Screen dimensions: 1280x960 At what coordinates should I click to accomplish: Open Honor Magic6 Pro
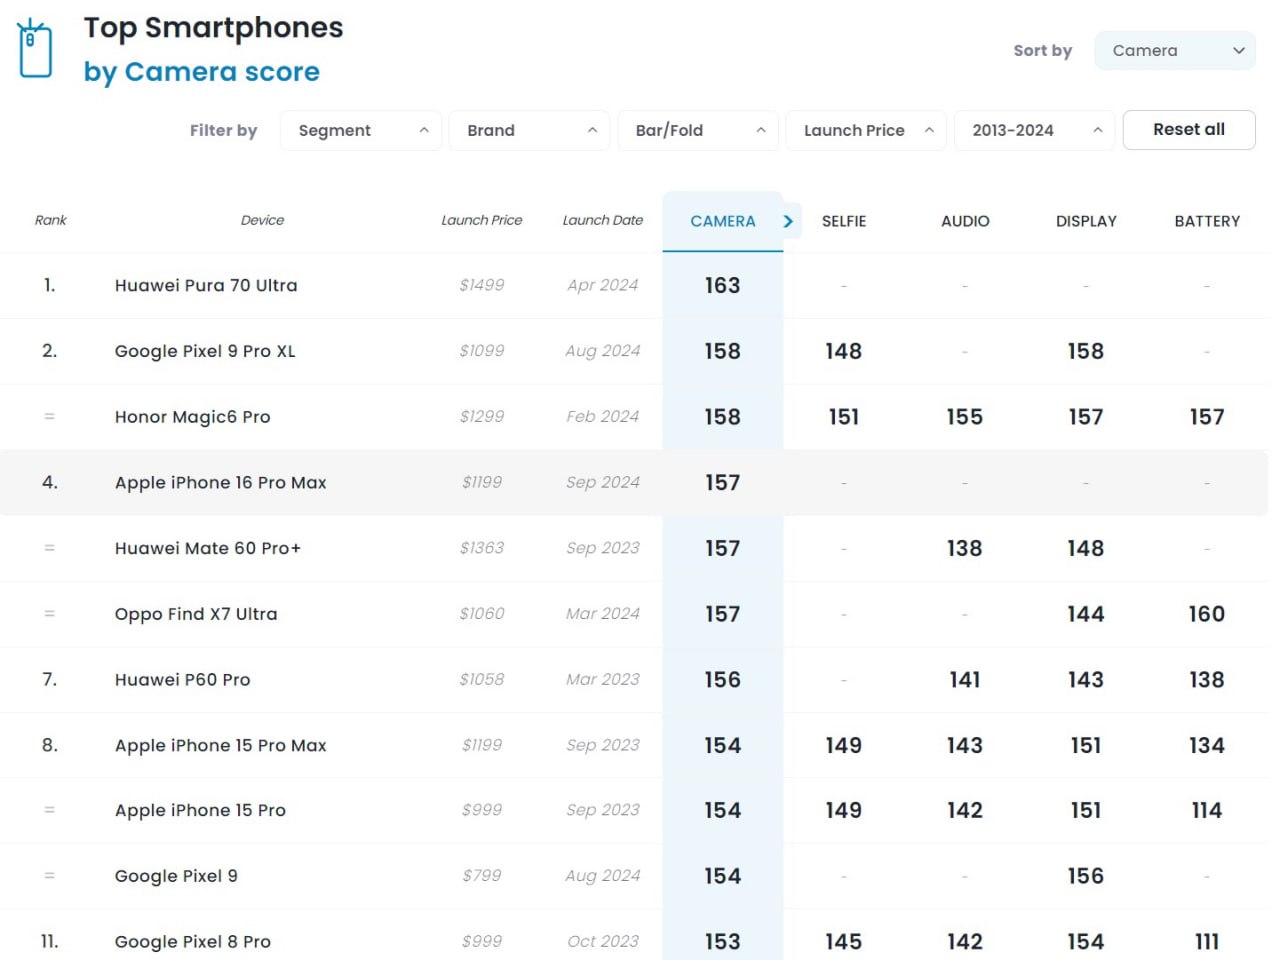pyautogui.click(x=192, y=417)
